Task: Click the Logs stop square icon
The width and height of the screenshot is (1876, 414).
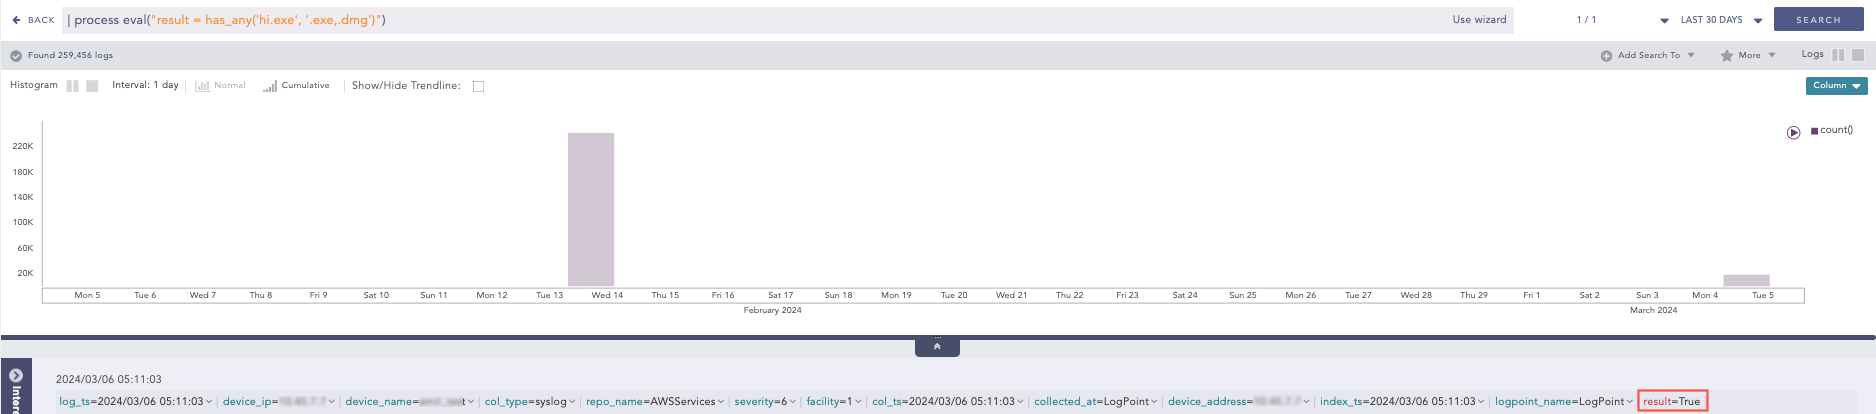Action: (x=1858, y=55)
